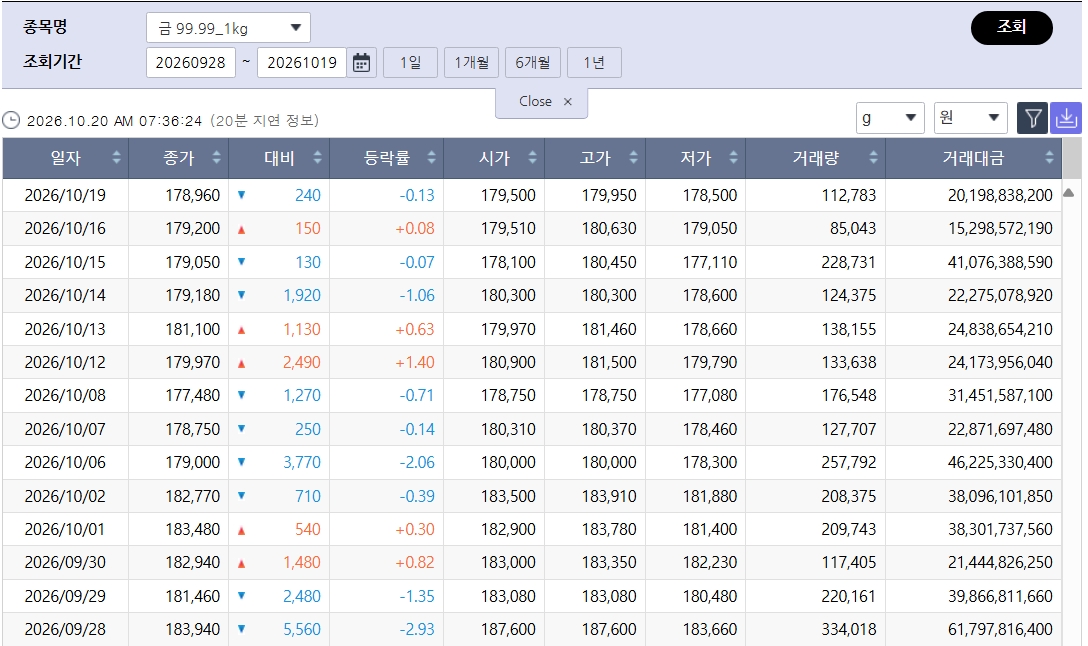The height and width of the screenshot is (646, 1088).
Task: Select the date cell 2026/10/13
Action: (x=65, y=329)
